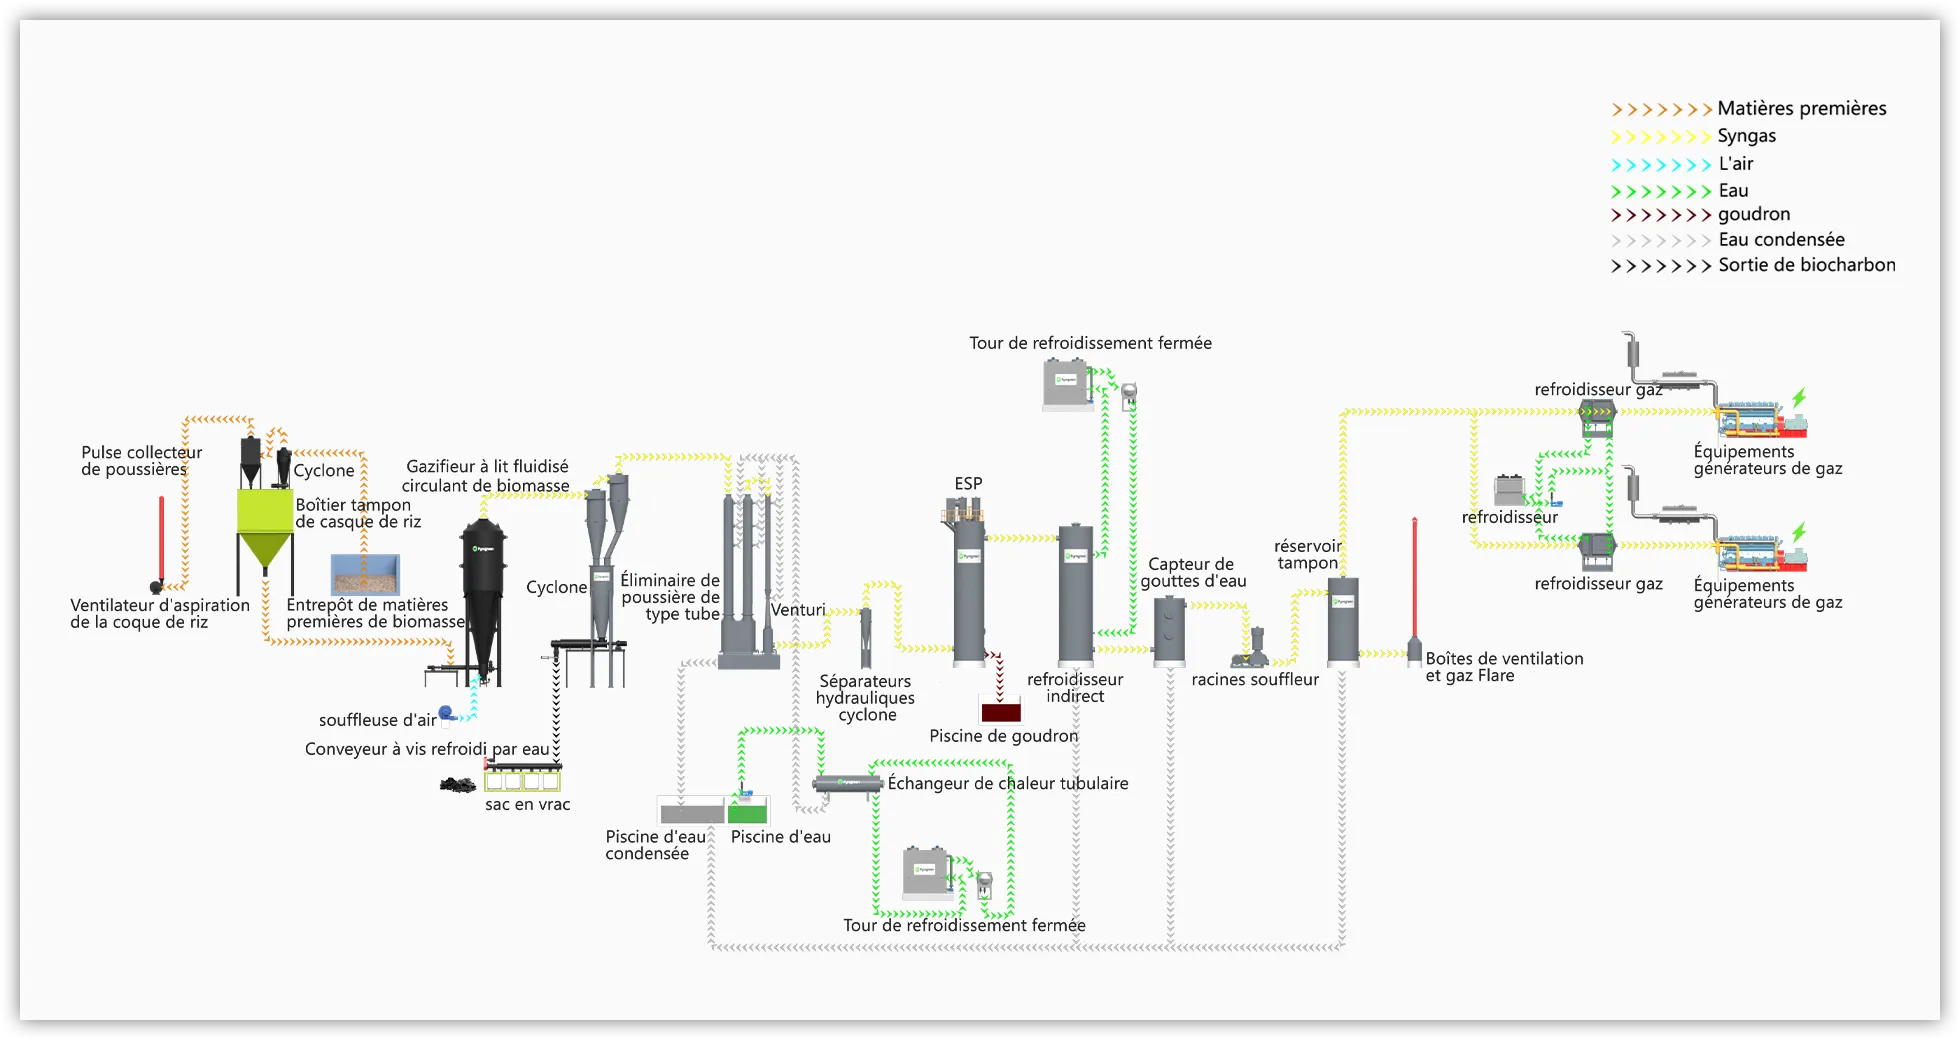Select the biomass raw material warehouse bin
The width and height of the screenshot is (1960, 1040).
(x=365, y=575)
